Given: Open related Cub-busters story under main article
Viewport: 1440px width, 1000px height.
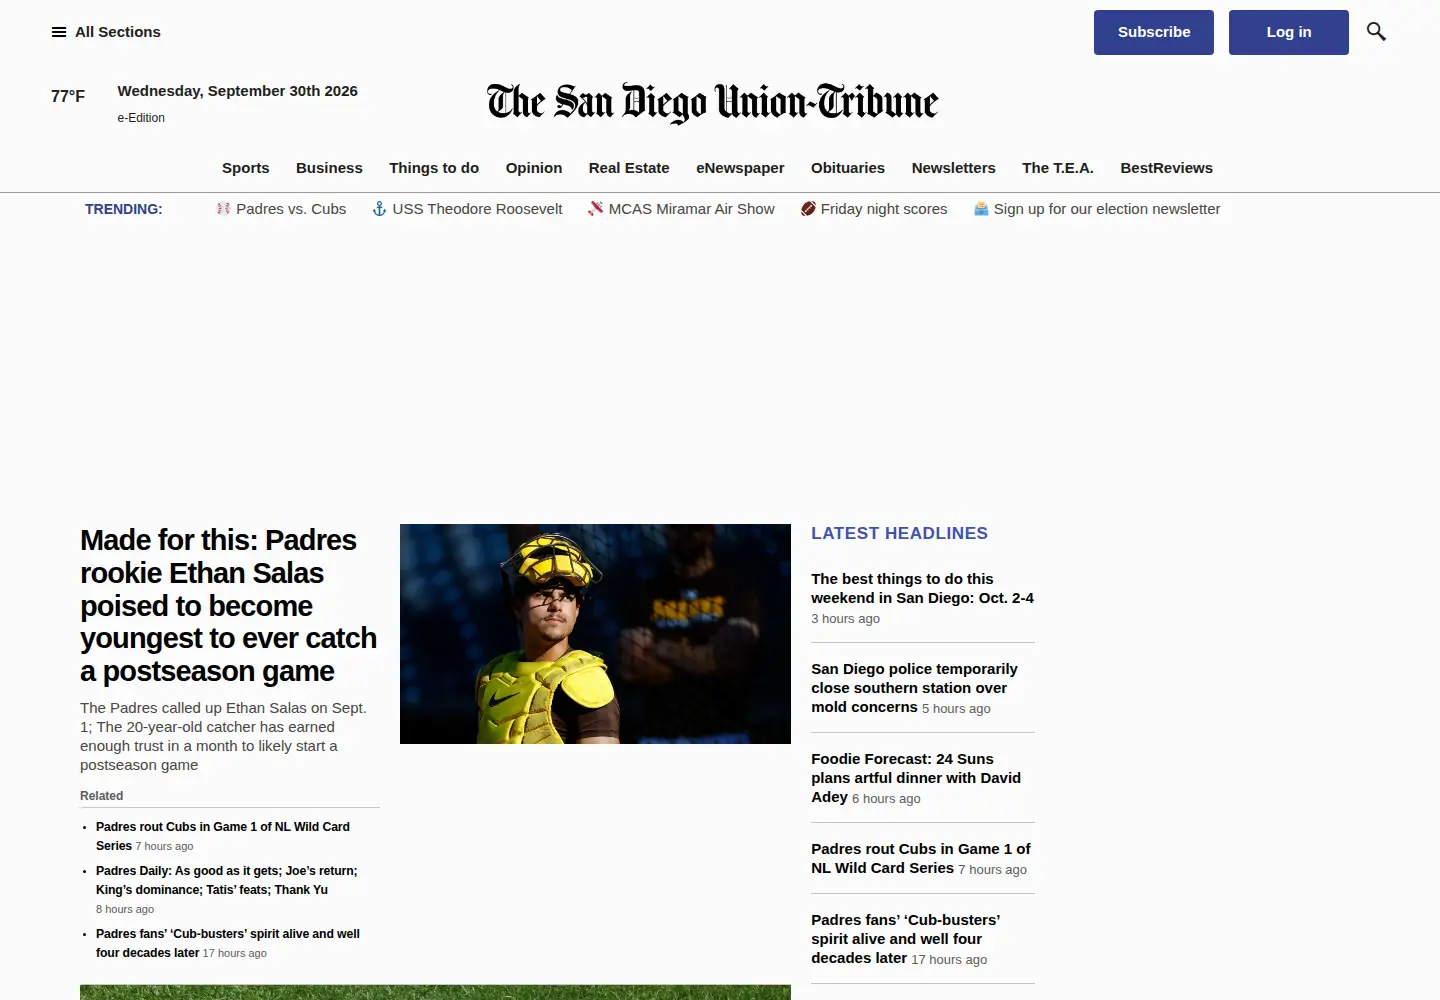Looking at the screenshot, I should 228,943.
